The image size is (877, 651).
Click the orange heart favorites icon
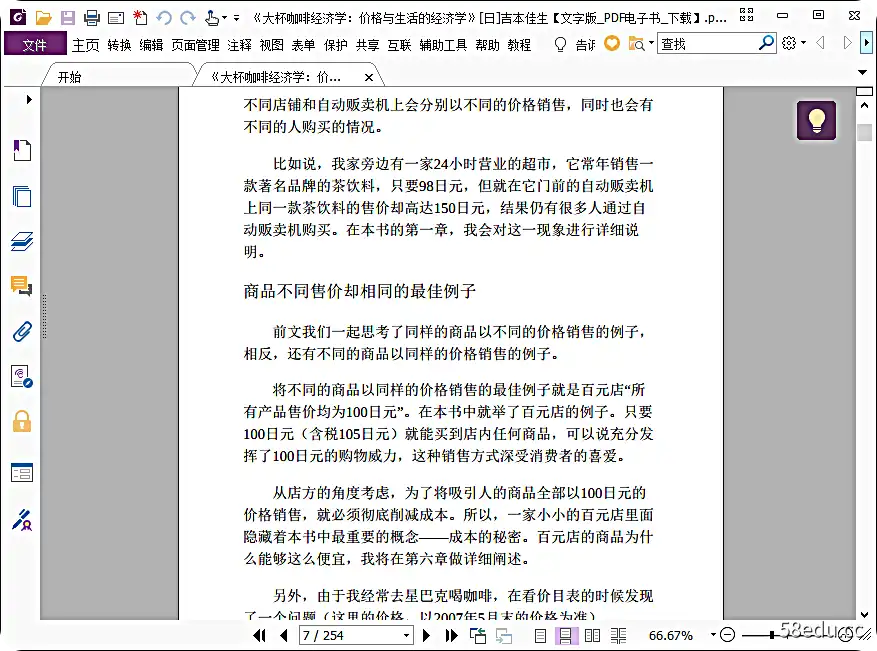point(612,43)
